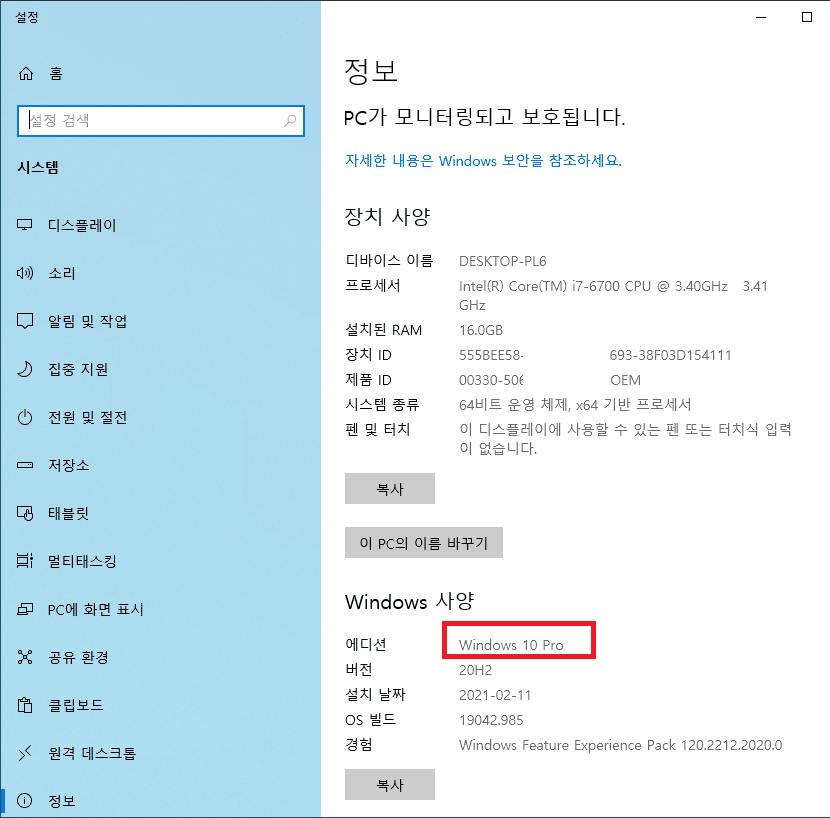Click the Clipboard icon
The height and width of the screenshot is (818, 830).
coord(25,705)
